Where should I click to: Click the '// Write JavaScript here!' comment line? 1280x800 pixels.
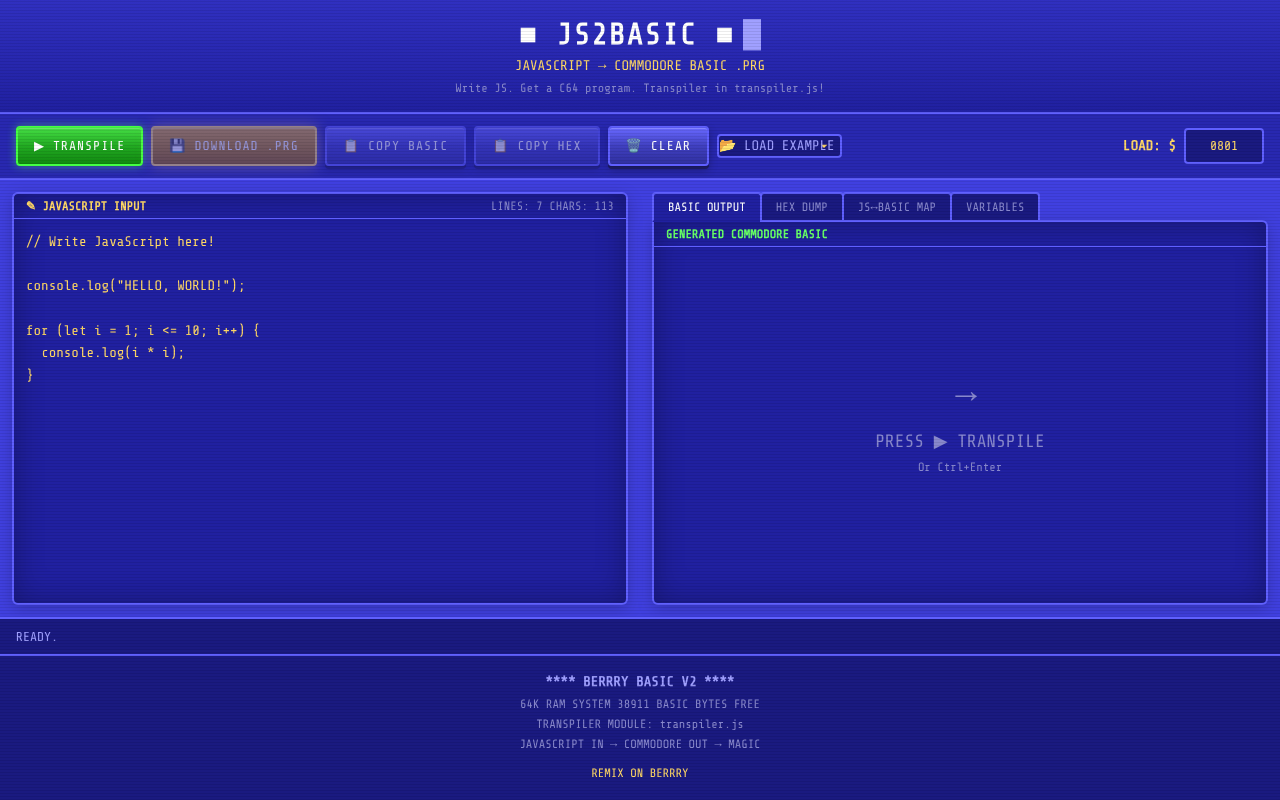tap(121, 242)
